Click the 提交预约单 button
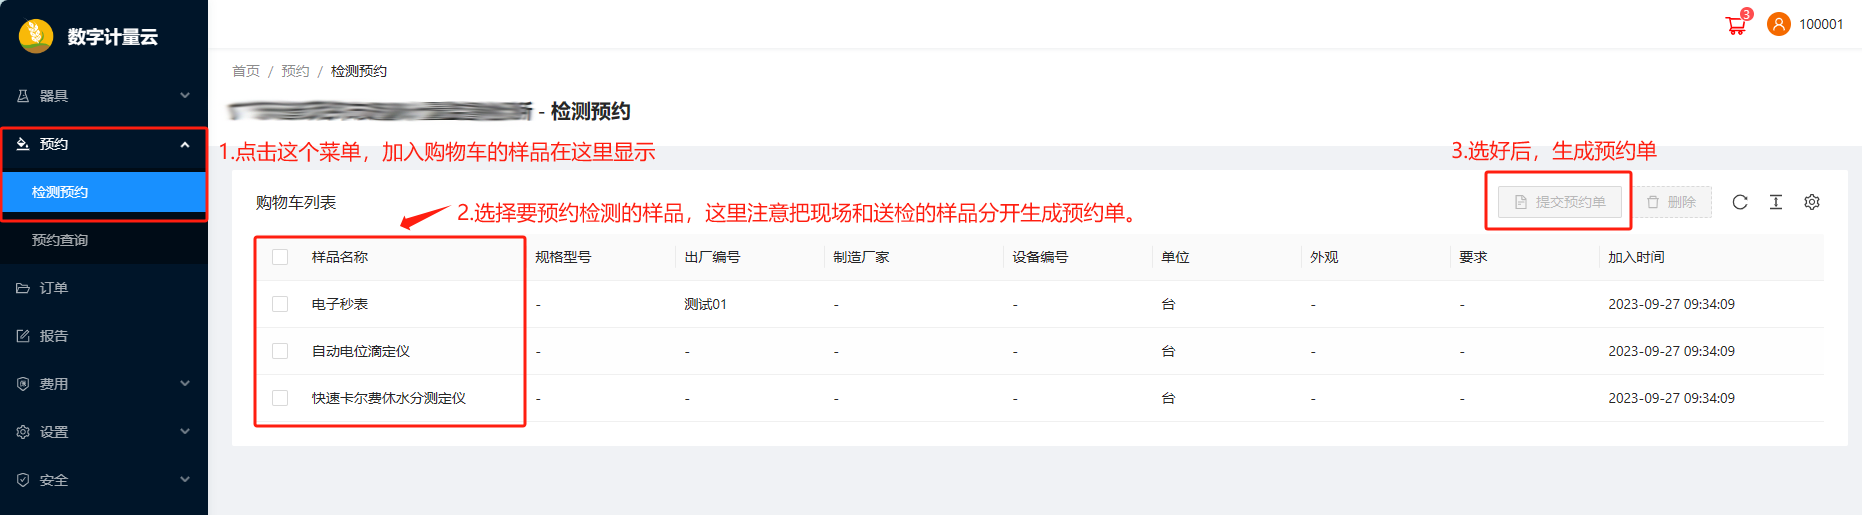The image size is (1862, 515). tap(1560, 202)
